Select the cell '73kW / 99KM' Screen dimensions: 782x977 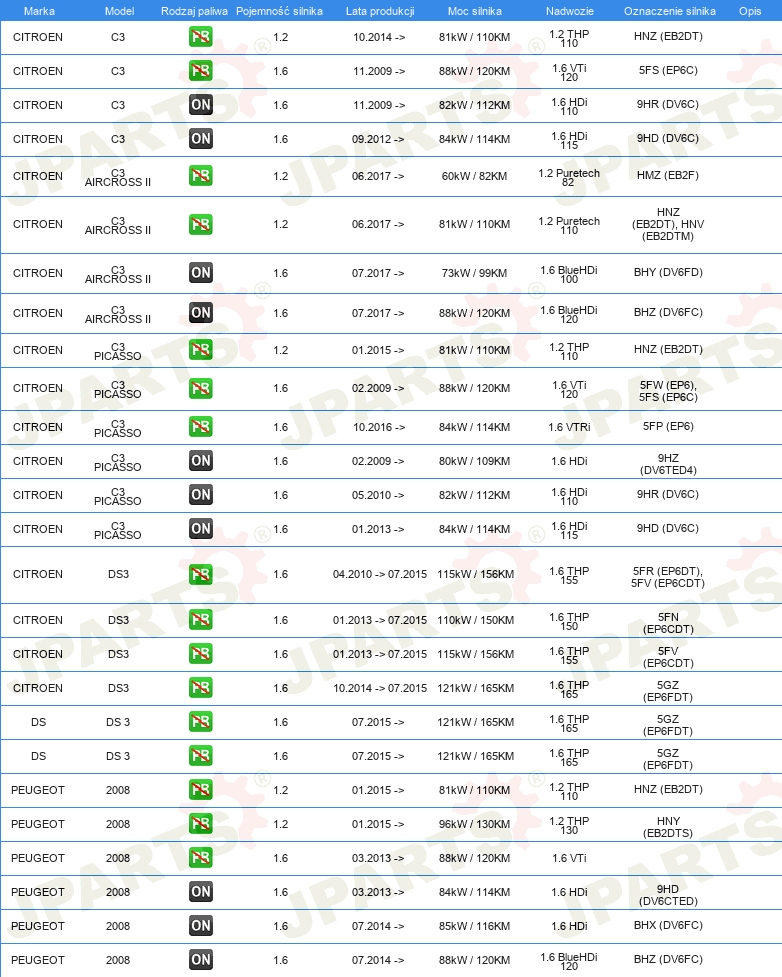click(474, 273)
